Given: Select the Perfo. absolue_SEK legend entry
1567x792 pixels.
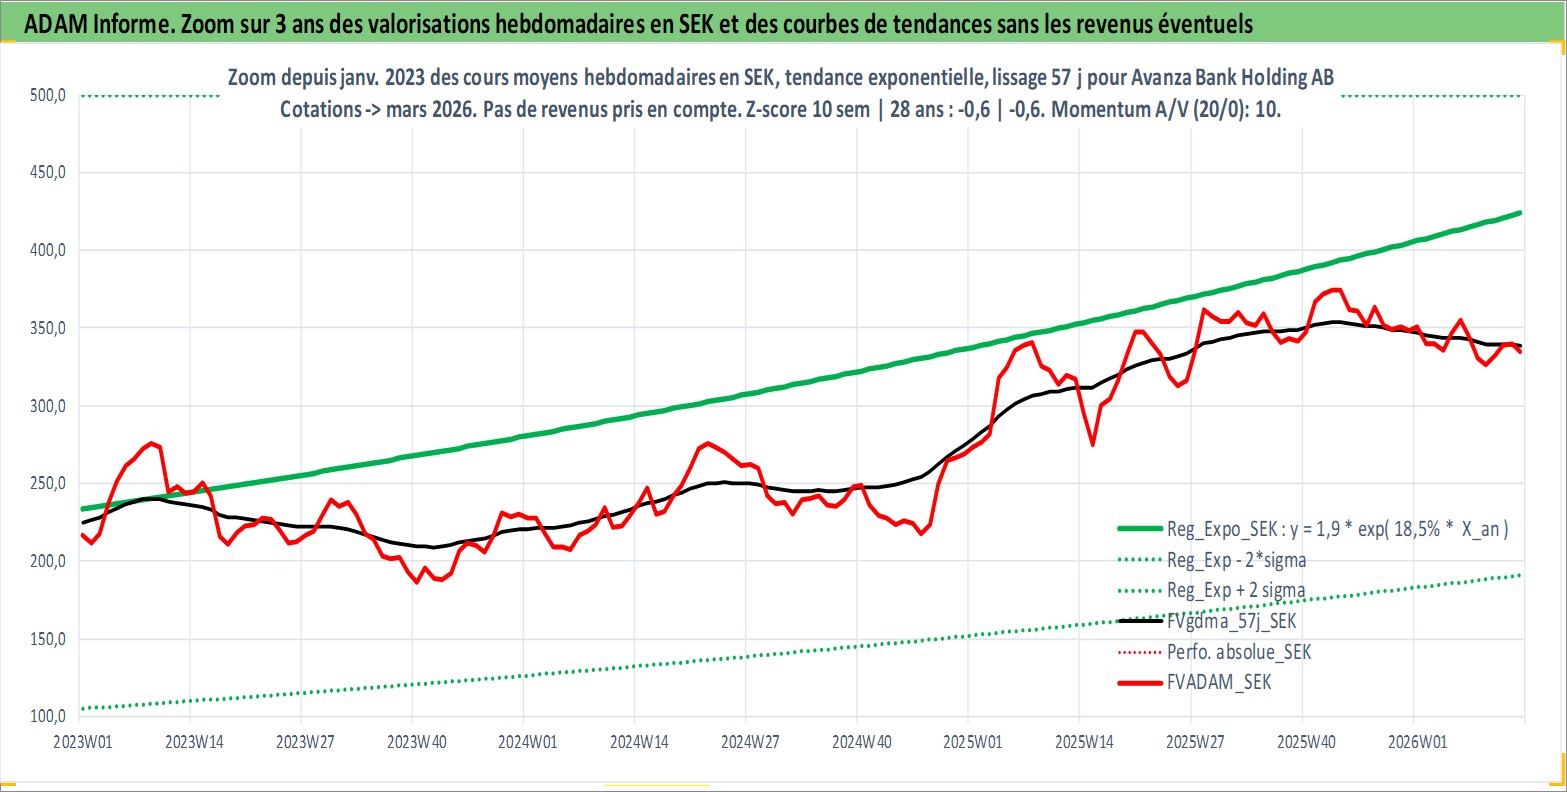Looking at the screenshot, I should pyautogui.click(x=1214, y=652).
